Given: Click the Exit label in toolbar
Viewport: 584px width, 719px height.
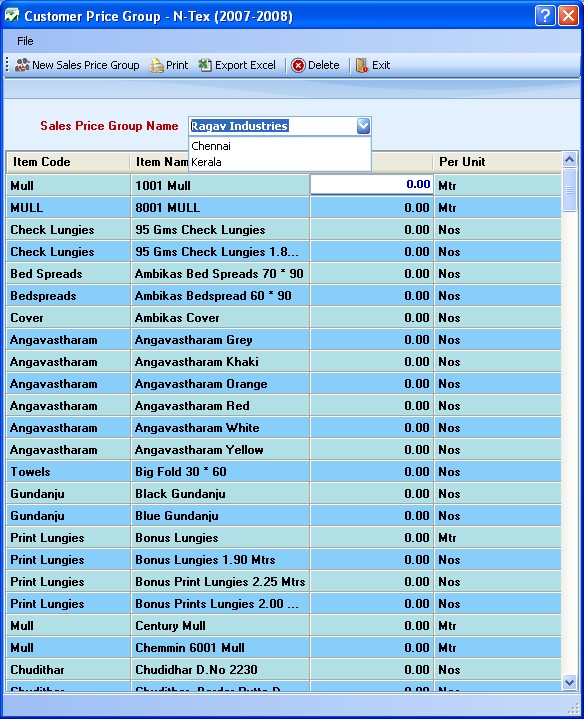Looking at the screenshot, I should (x=381, y=65).
